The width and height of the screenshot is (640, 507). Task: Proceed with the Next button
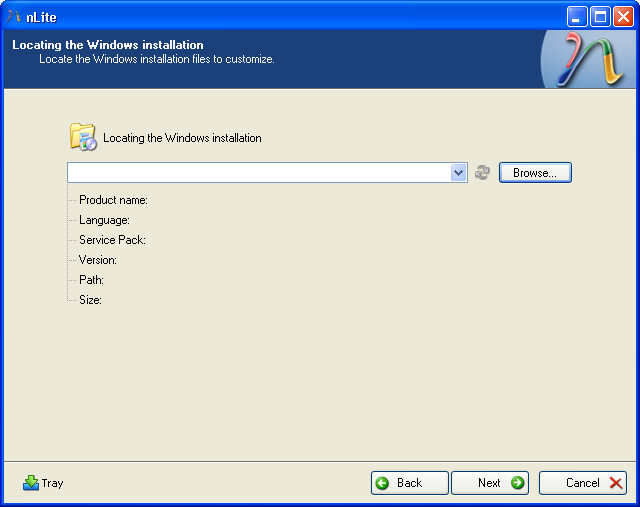(490, 483)
